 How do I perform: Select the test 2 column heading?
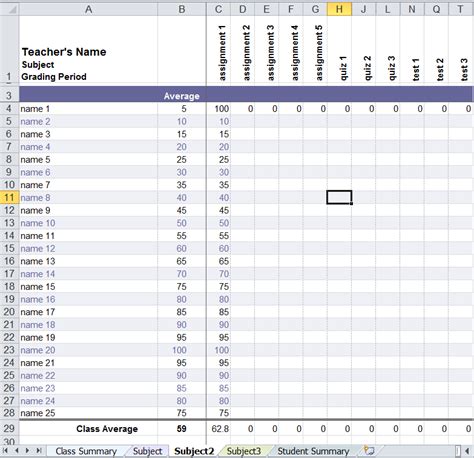440,69
